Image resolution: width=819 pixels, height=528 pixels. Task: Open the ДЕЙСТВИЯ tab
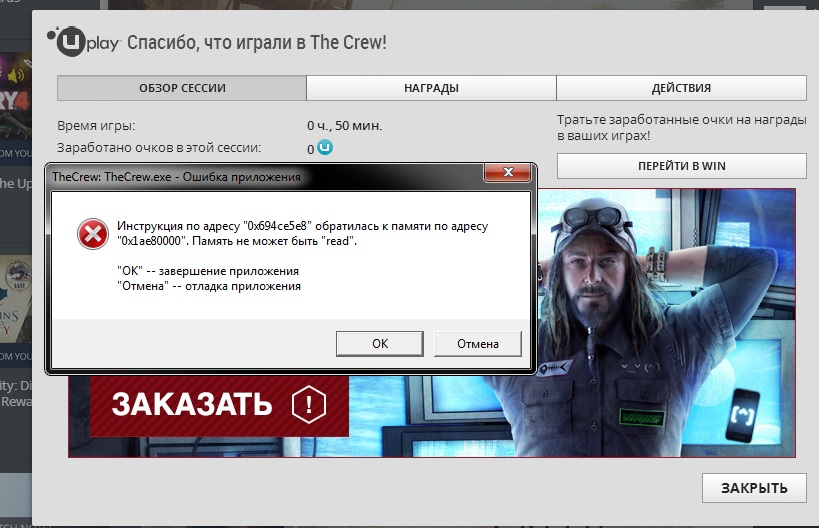click(x=682, y=88)
